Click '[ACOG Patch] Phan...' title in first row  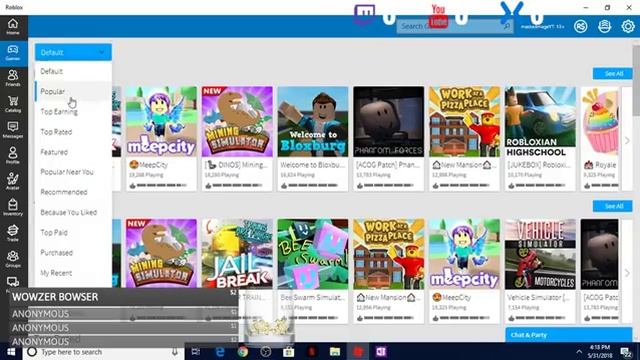coord(388,165)
